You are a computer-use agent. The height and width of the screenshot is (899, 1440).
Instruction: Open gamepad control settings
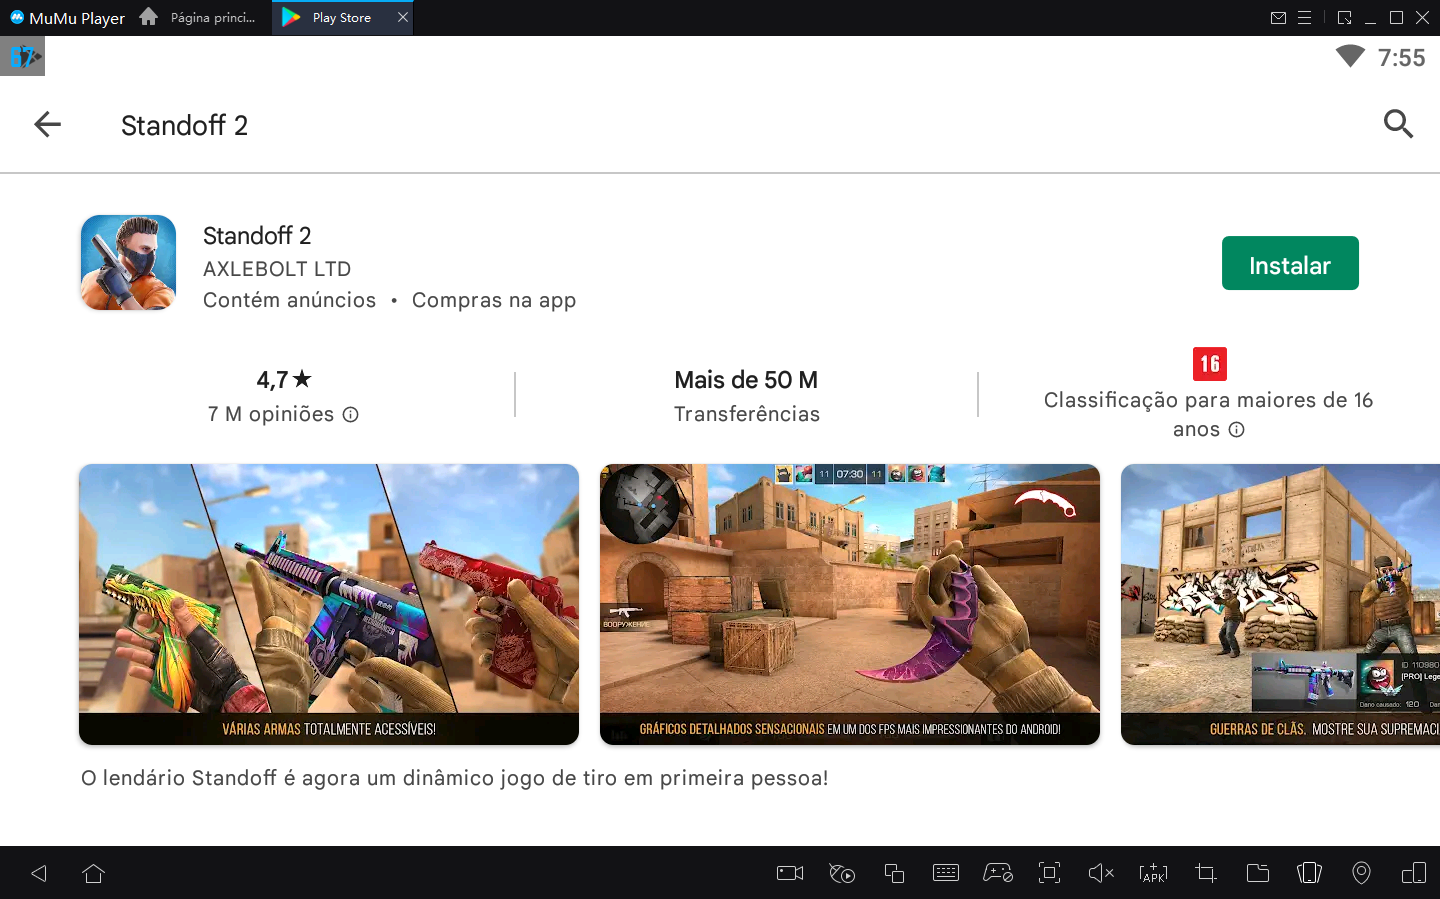click(x=998, y=873)
